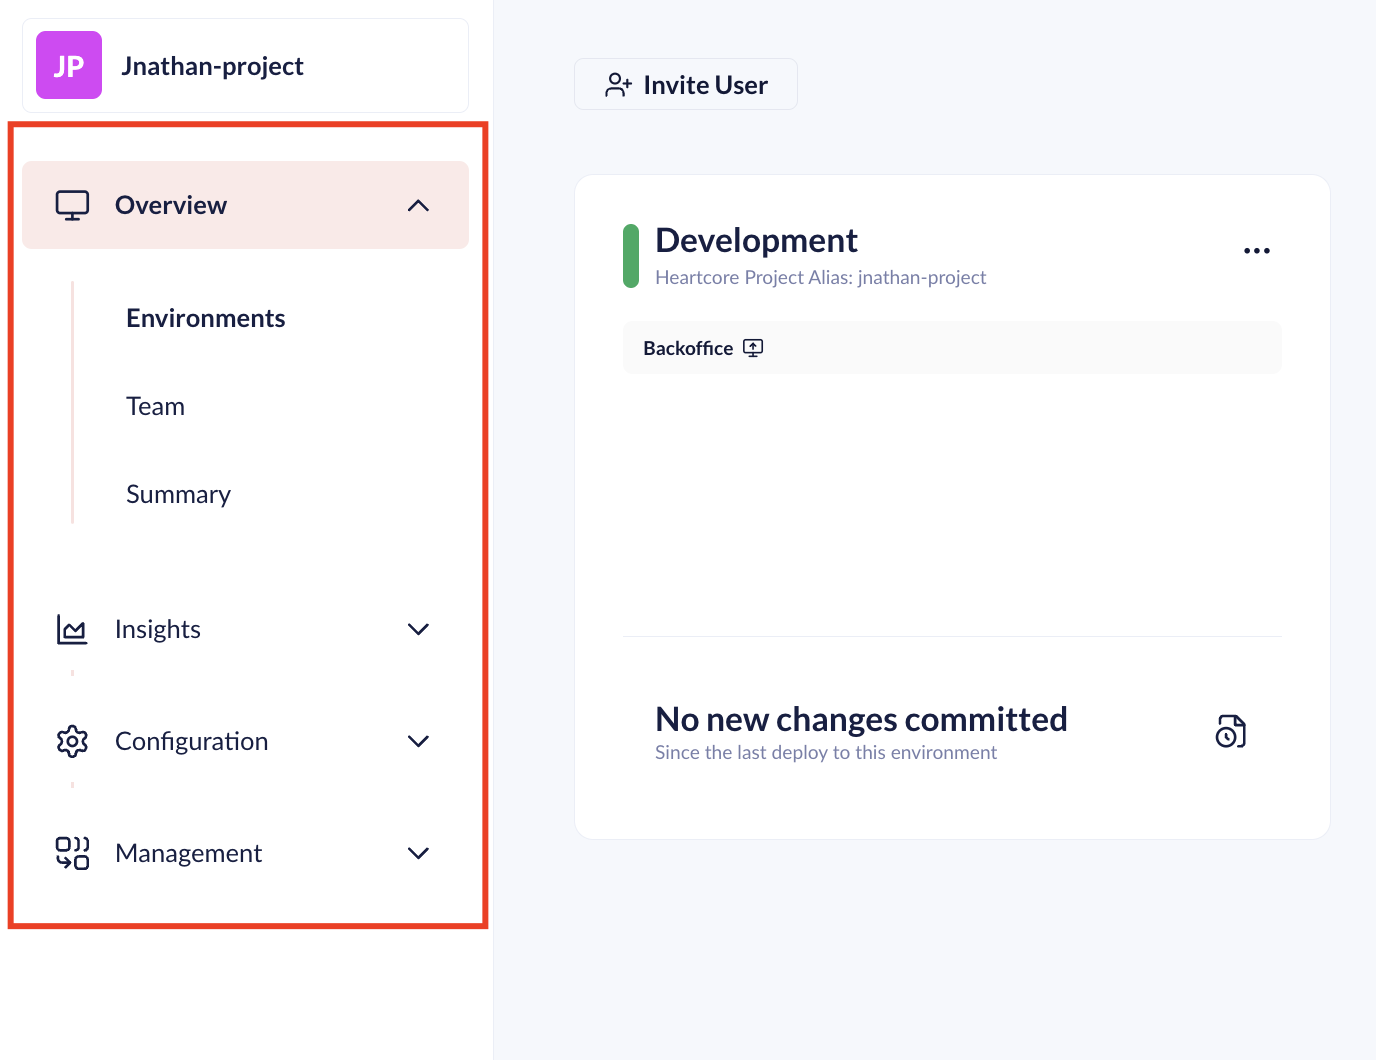This screenshot has width=1376, height=1060.
Task: Select the Management label
Action: pos(189,853)
